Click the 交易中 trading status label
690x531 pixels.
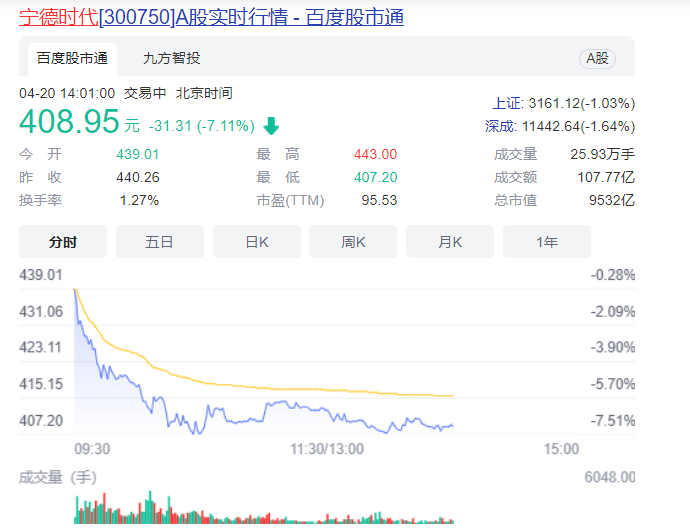pos(145,93)
